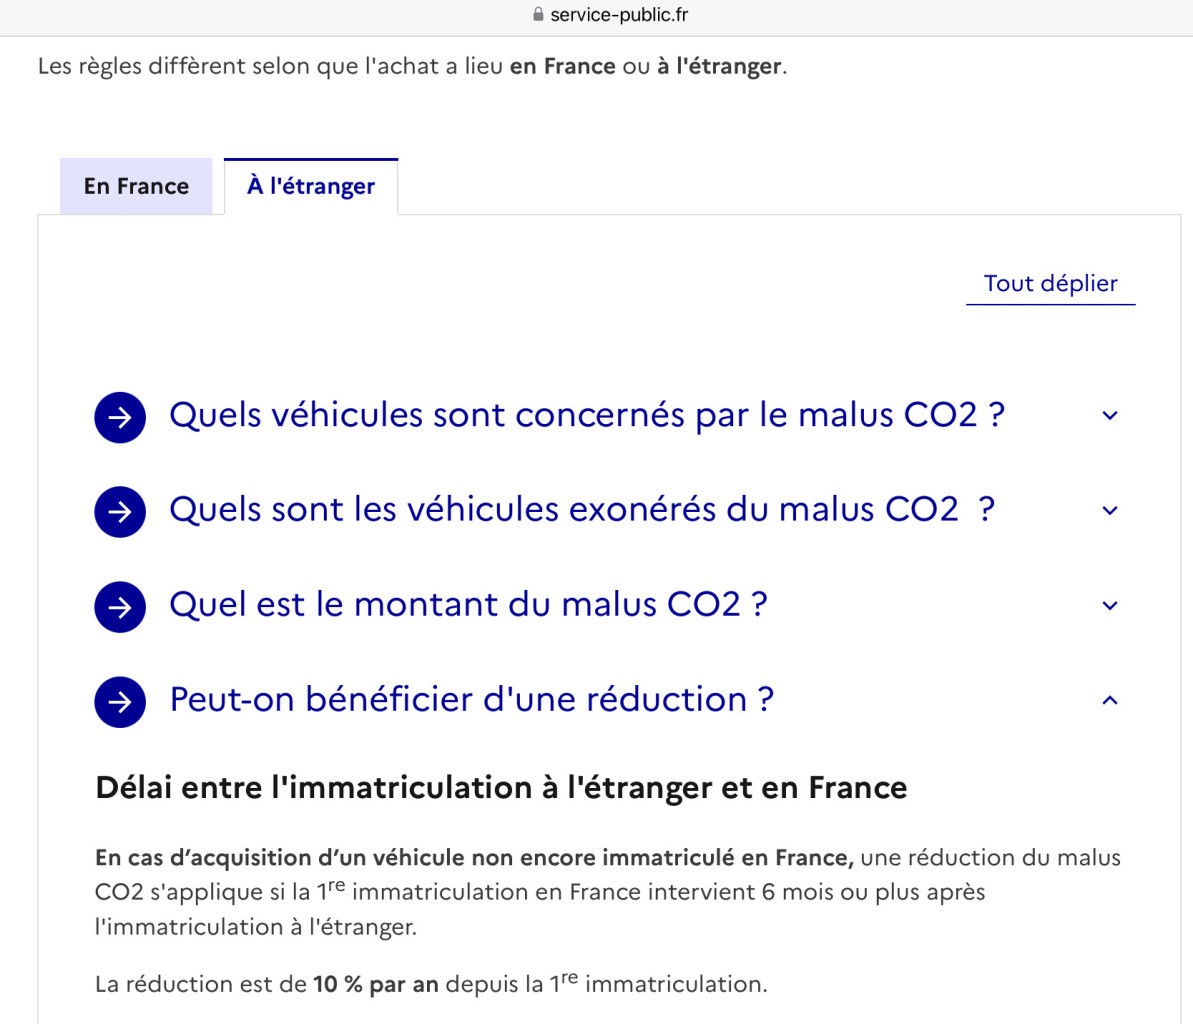This screenshot has height=1024, width=1193.
Task: Expand chevron for véhicules exonérés du malus
Action: pos(1110,510)
